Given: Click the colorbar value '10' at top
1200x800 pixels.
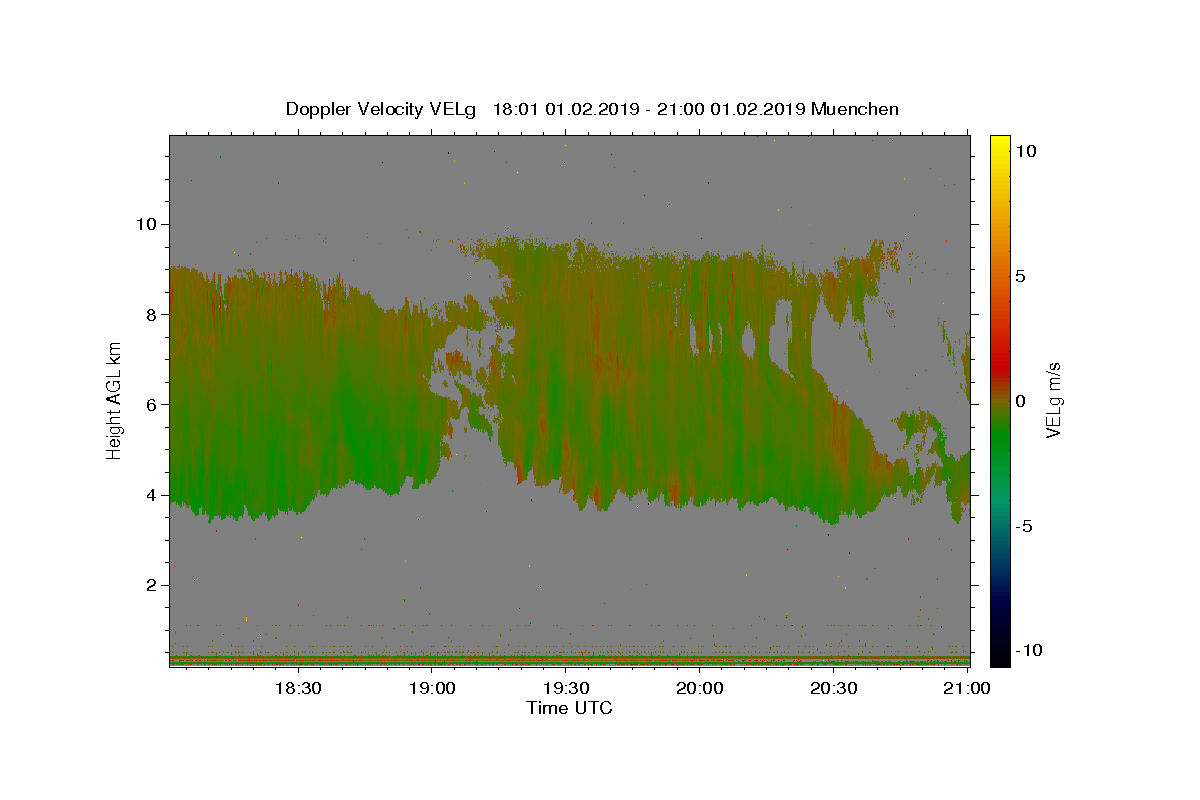Looking at the screenshot, I should coord(1026,151).
